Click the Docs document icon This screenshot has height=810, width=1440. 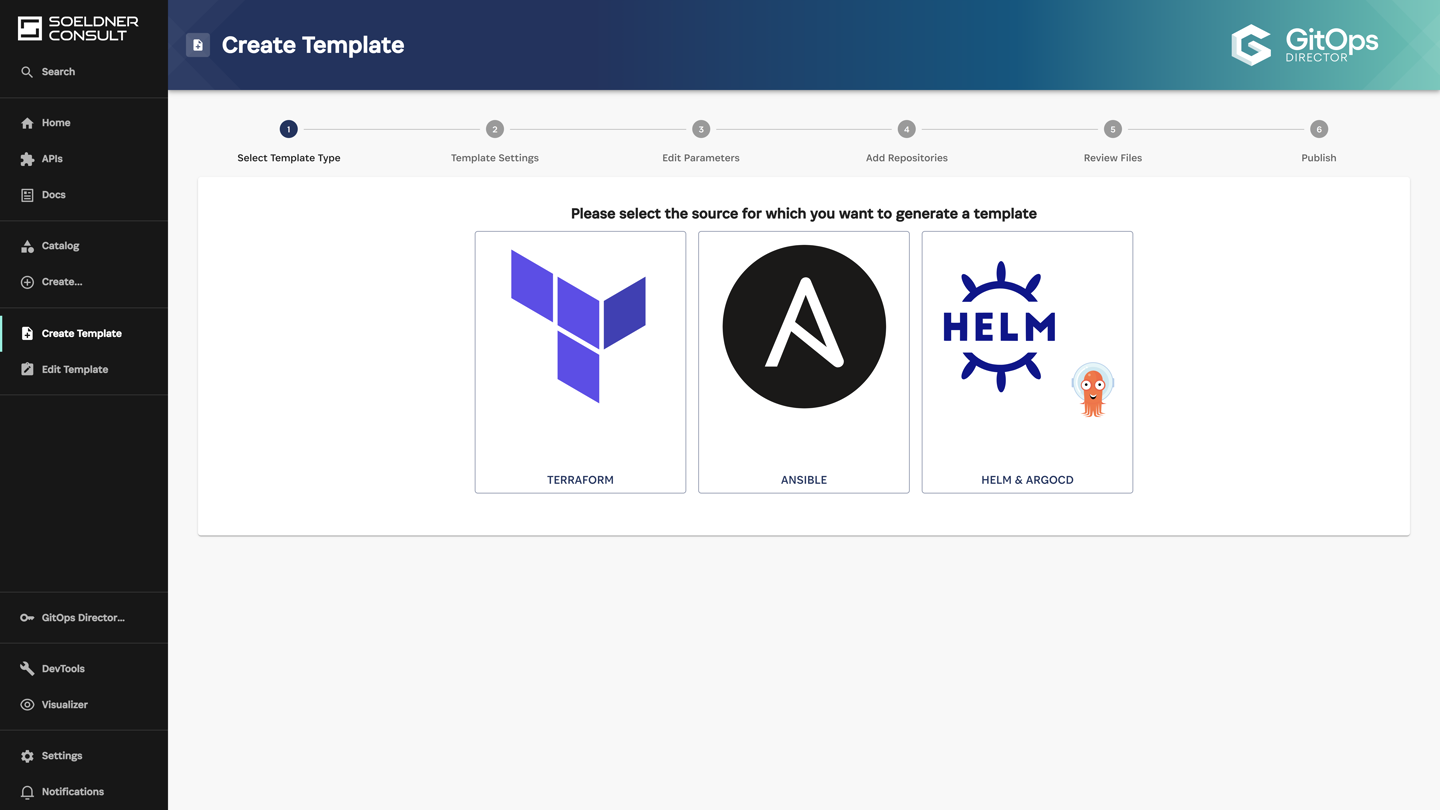27,195
